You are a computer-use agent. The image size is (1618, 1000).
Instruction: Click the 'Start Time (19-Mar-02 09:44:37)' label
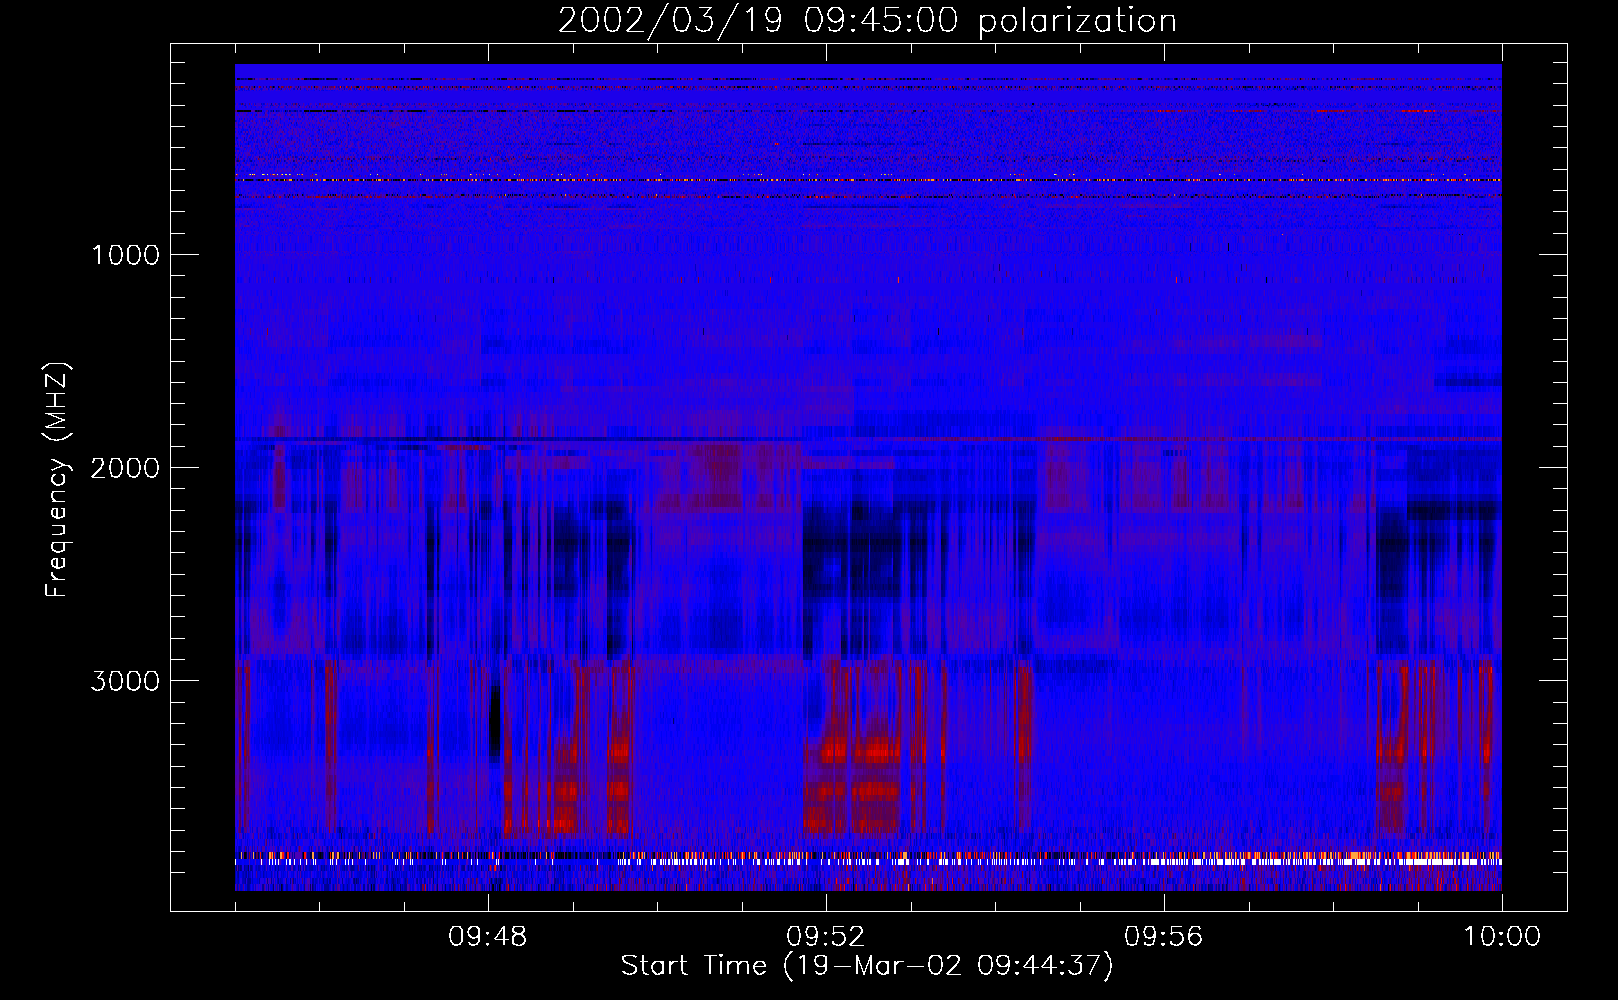[x=867, y=966]
